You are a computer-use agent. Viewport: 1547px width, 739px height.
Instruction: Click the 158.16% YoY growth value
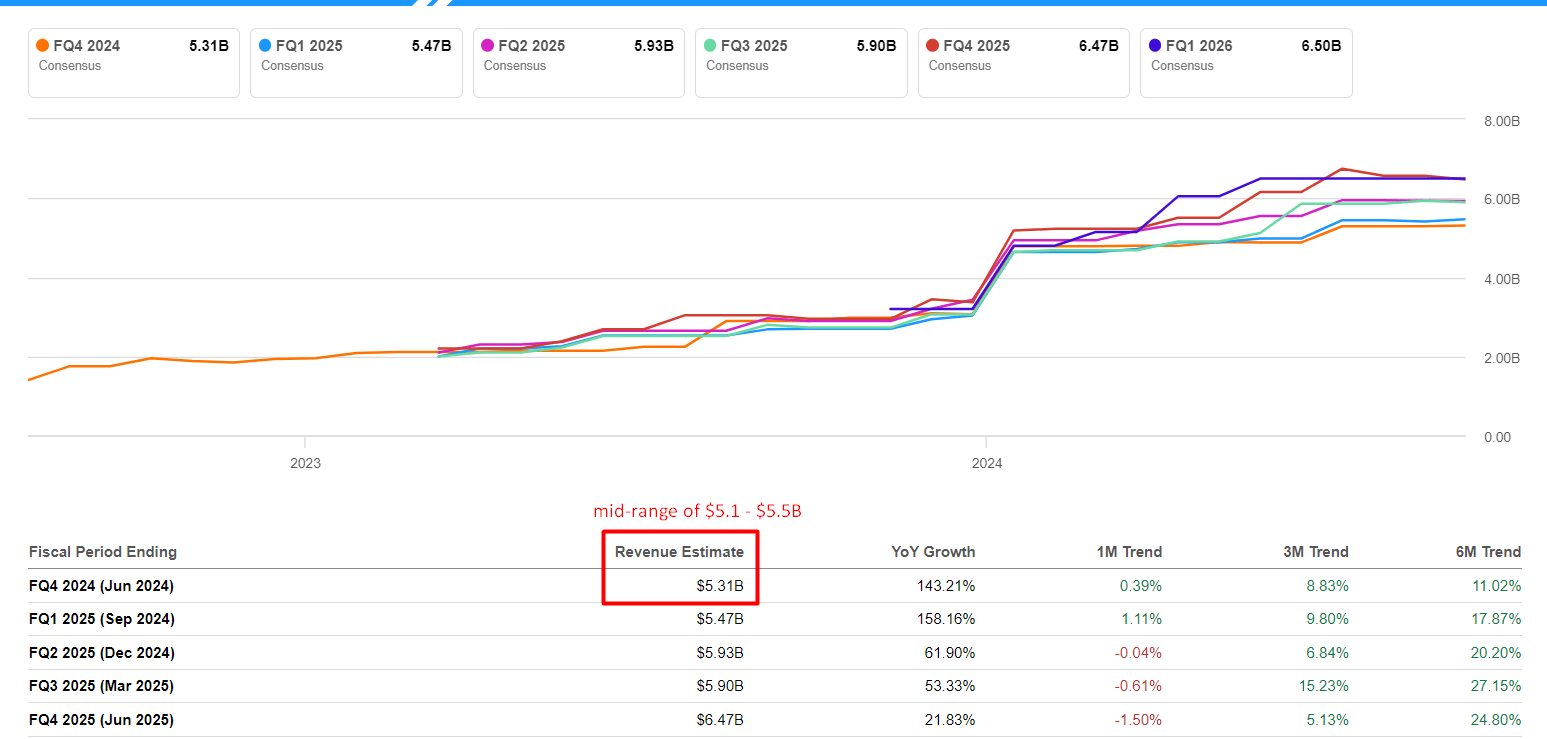coord(948,619)
